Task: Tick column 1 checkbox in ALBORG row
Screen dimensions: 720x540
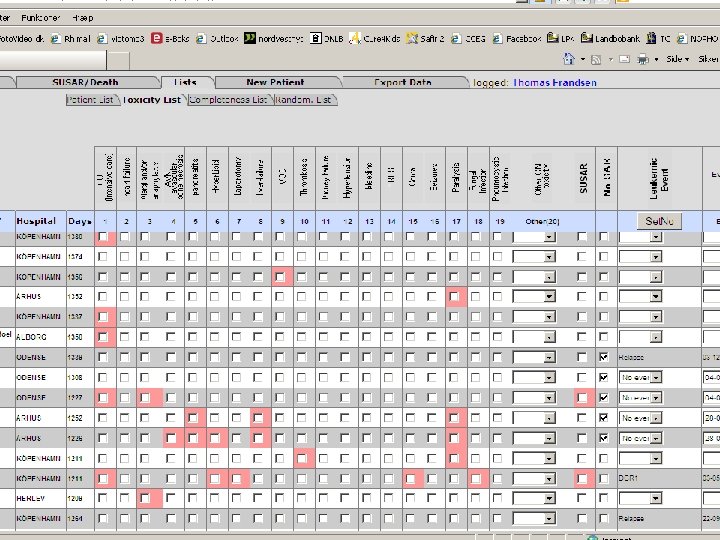Action: tap(103, 337)
